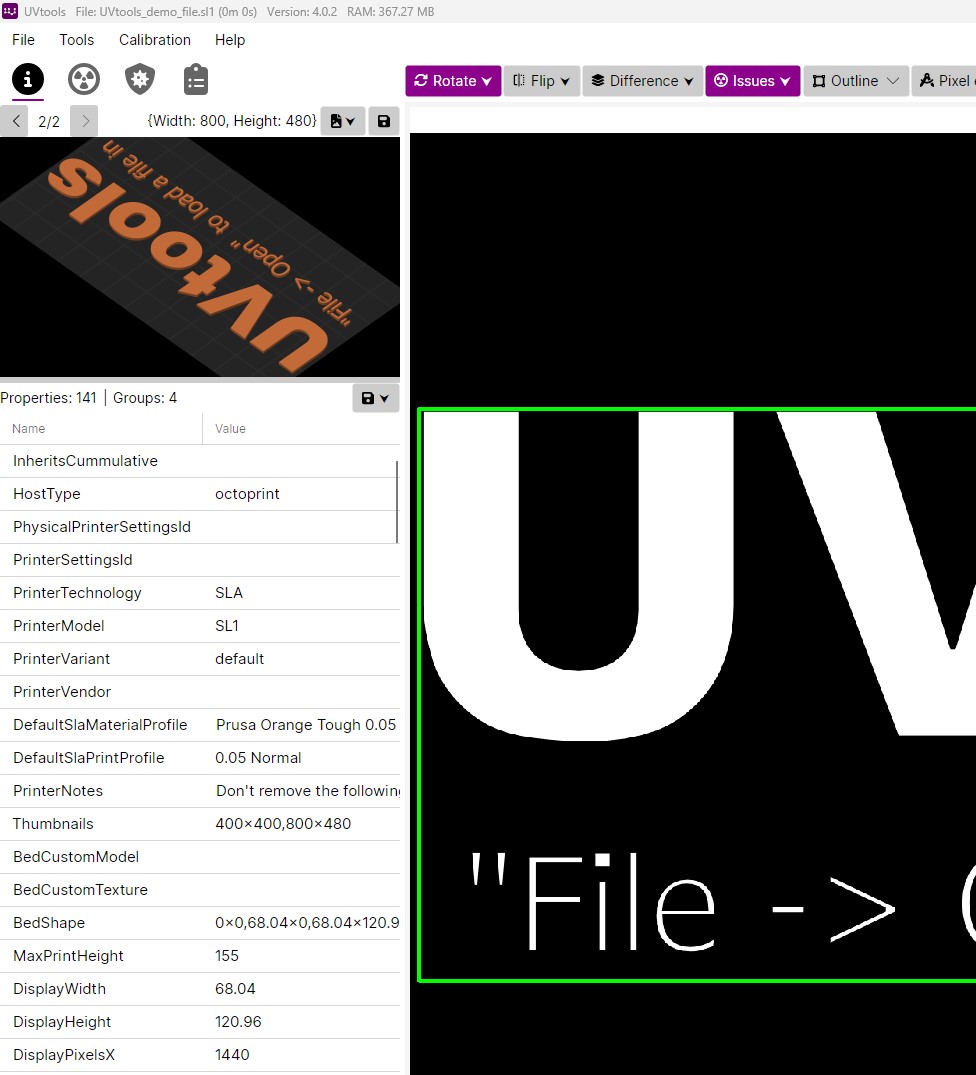The height and width of the screenshot is (1075, 976).
Task: Save the current thumbnail with the floppy icon
Action: pyautogui.click(x=384, y=121)
